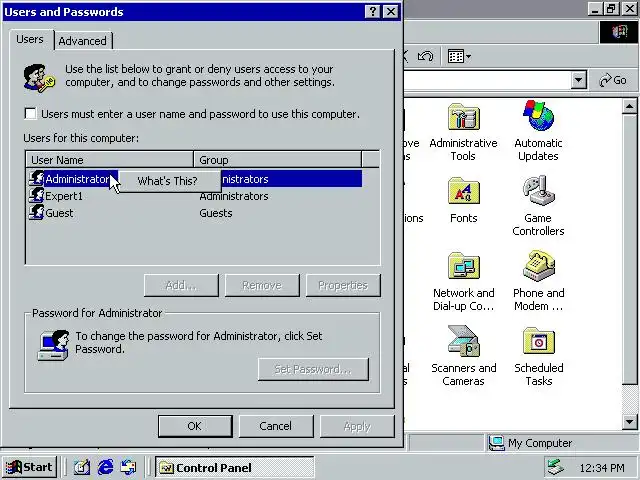This screenshot has height=480, width=640.
Task: Click the User Name column header
Action: click(109, 160)
